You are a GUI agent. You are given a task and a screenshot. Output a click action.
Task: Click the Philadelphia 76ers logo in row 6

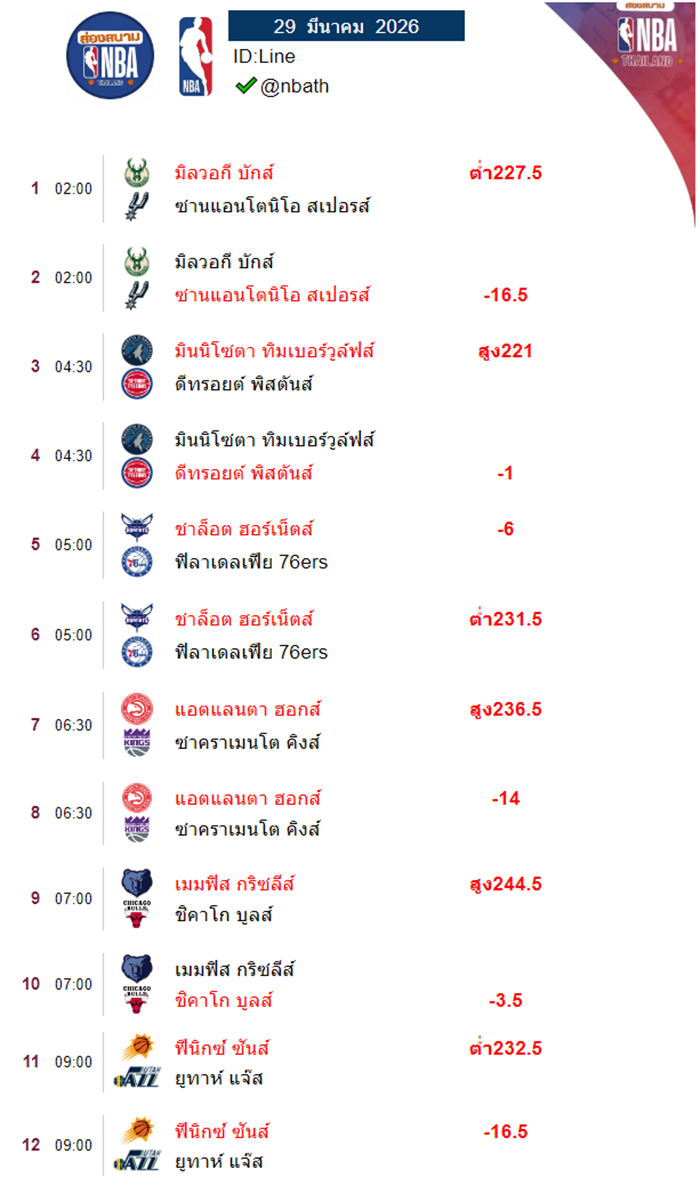coord(136,652)
